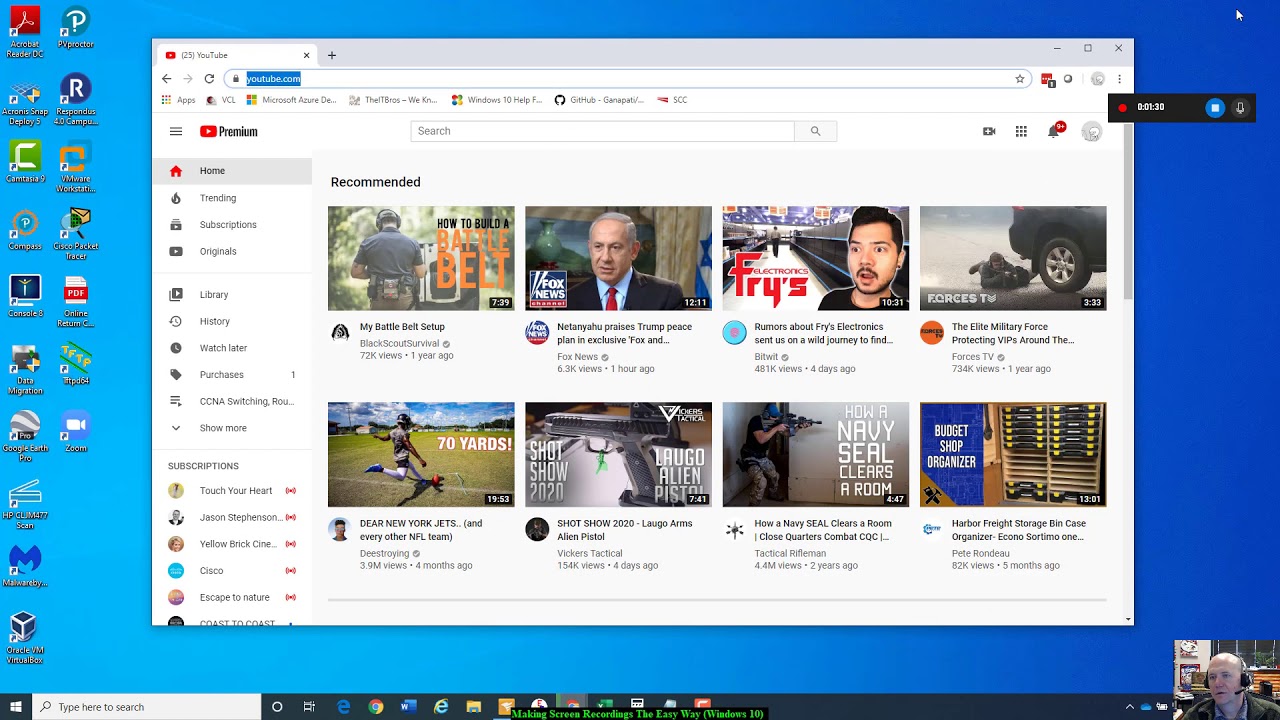Open Zoom desktop shortcut
1280x720 pixels.
(75, 432)
